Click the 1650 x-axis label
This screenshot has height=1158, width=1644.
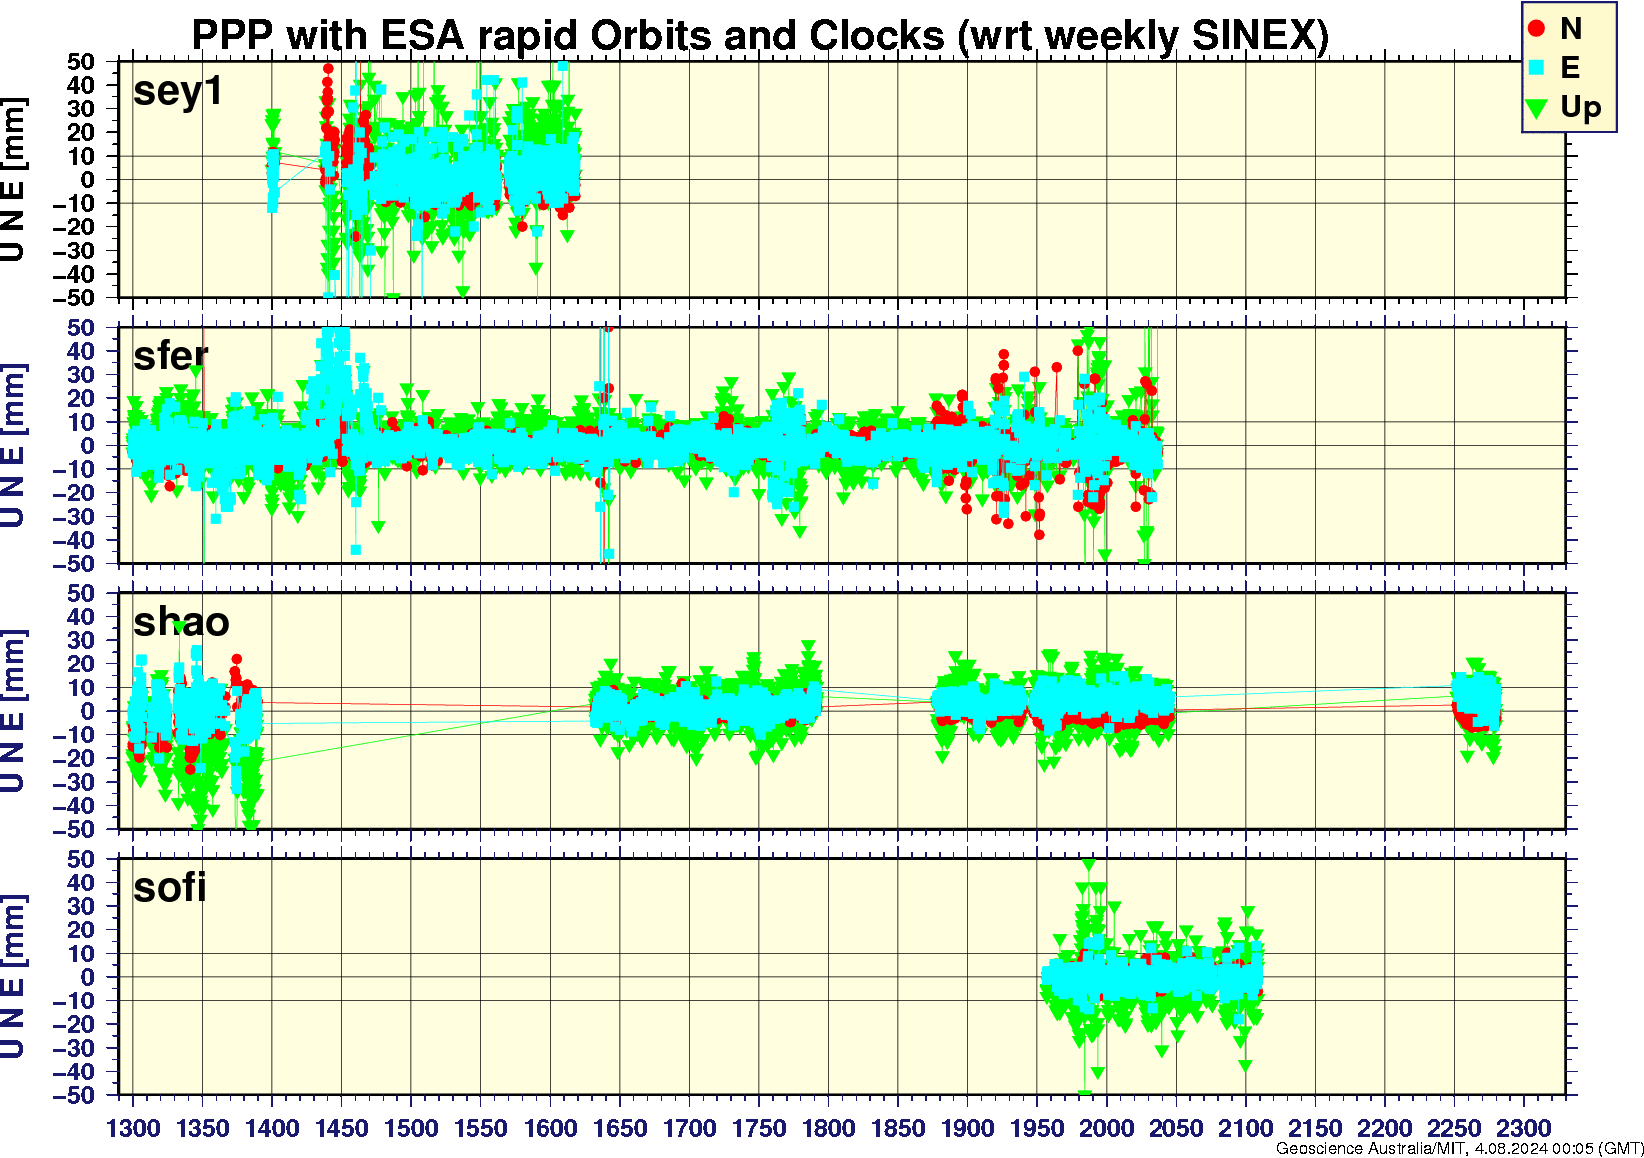[620, 1128]
